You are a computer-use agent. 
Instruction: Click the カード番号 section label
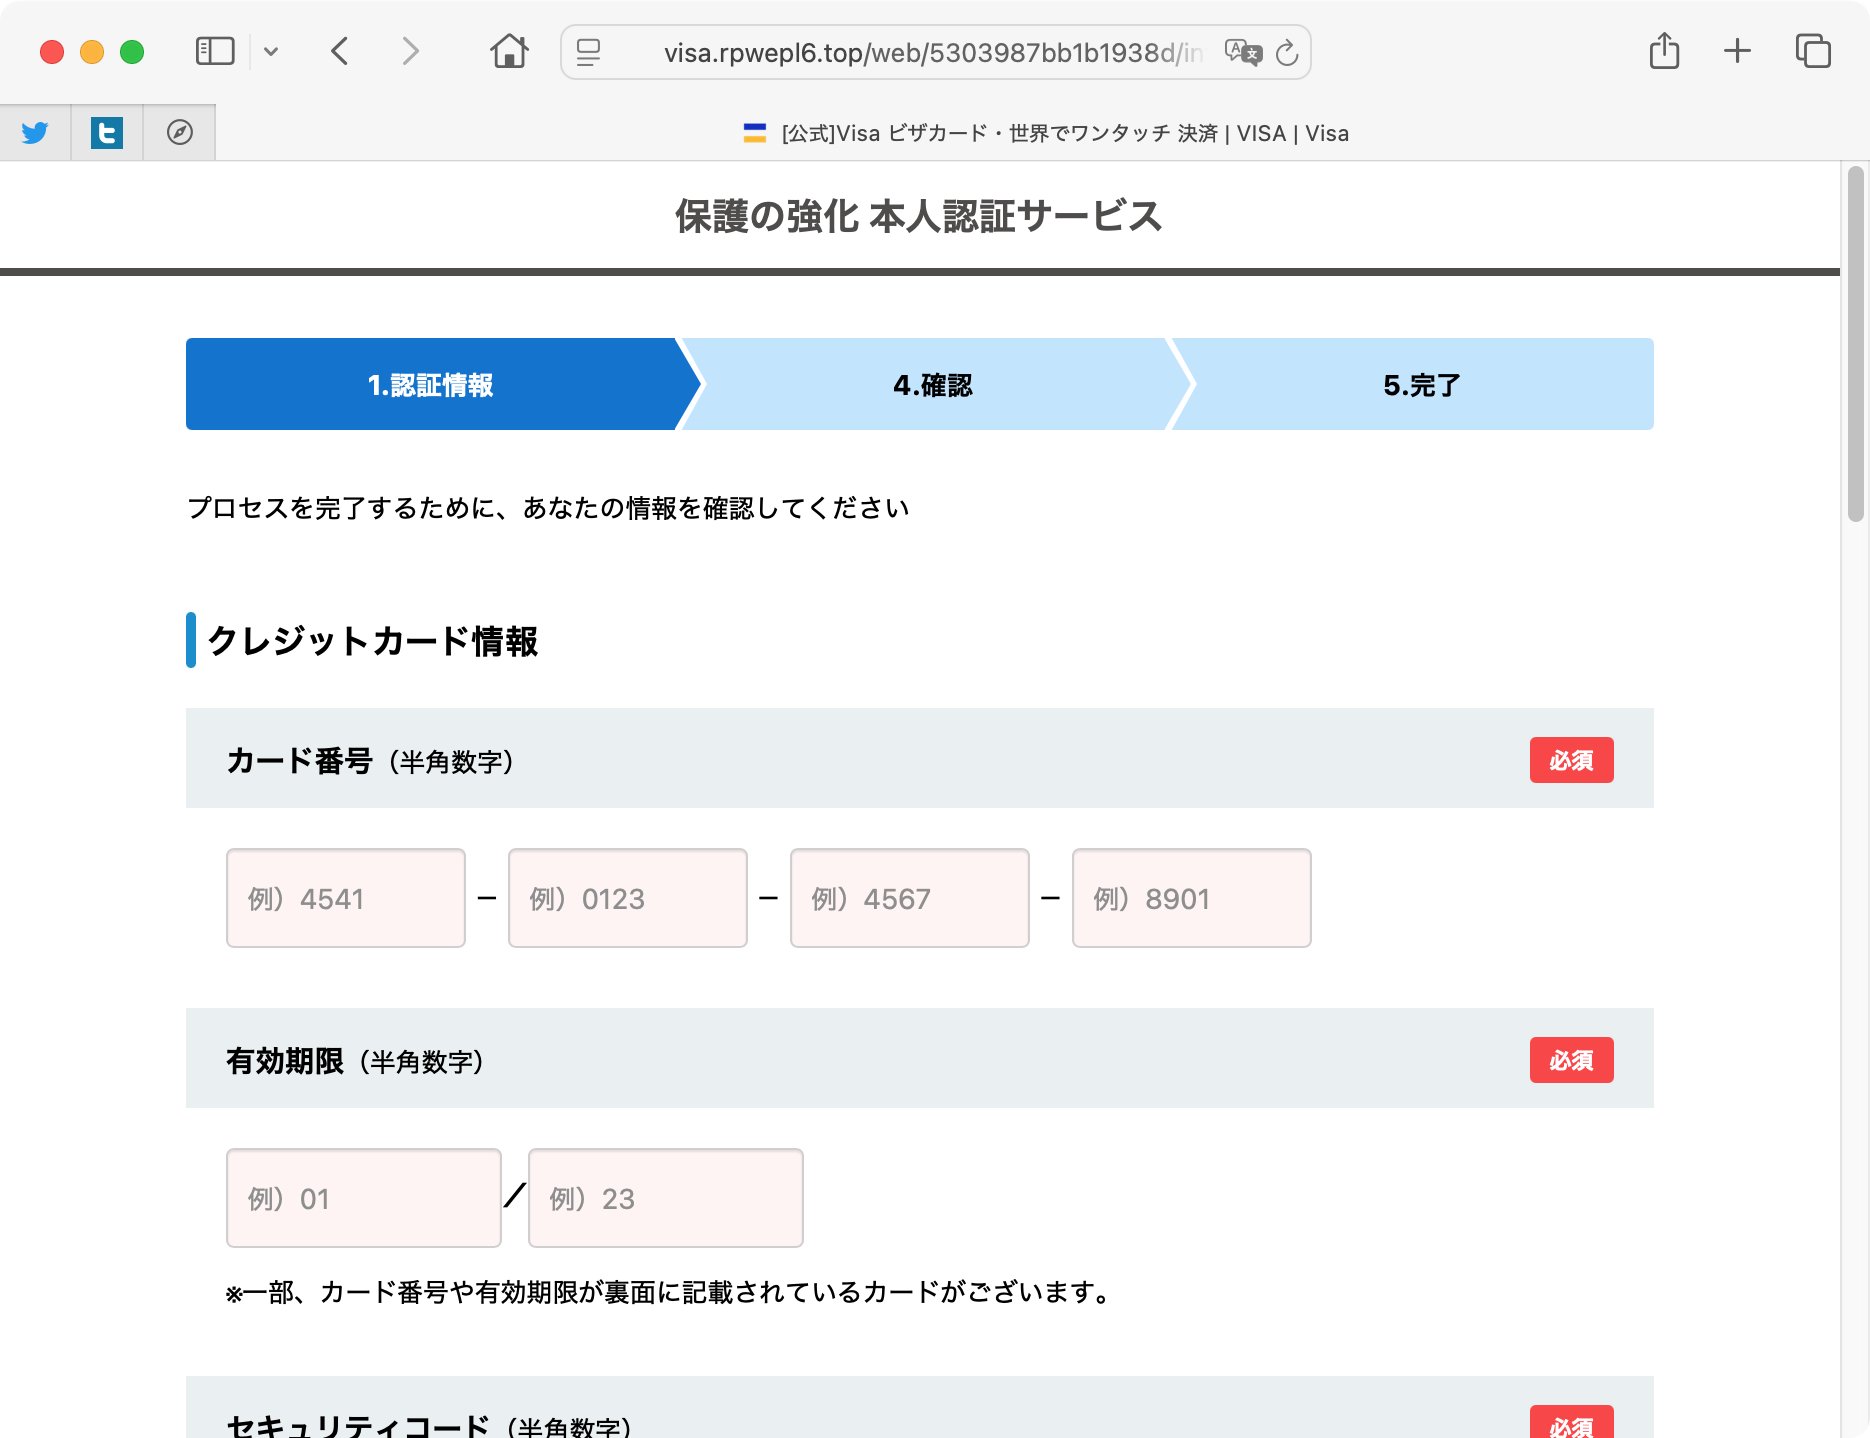(x=371, y=761)
